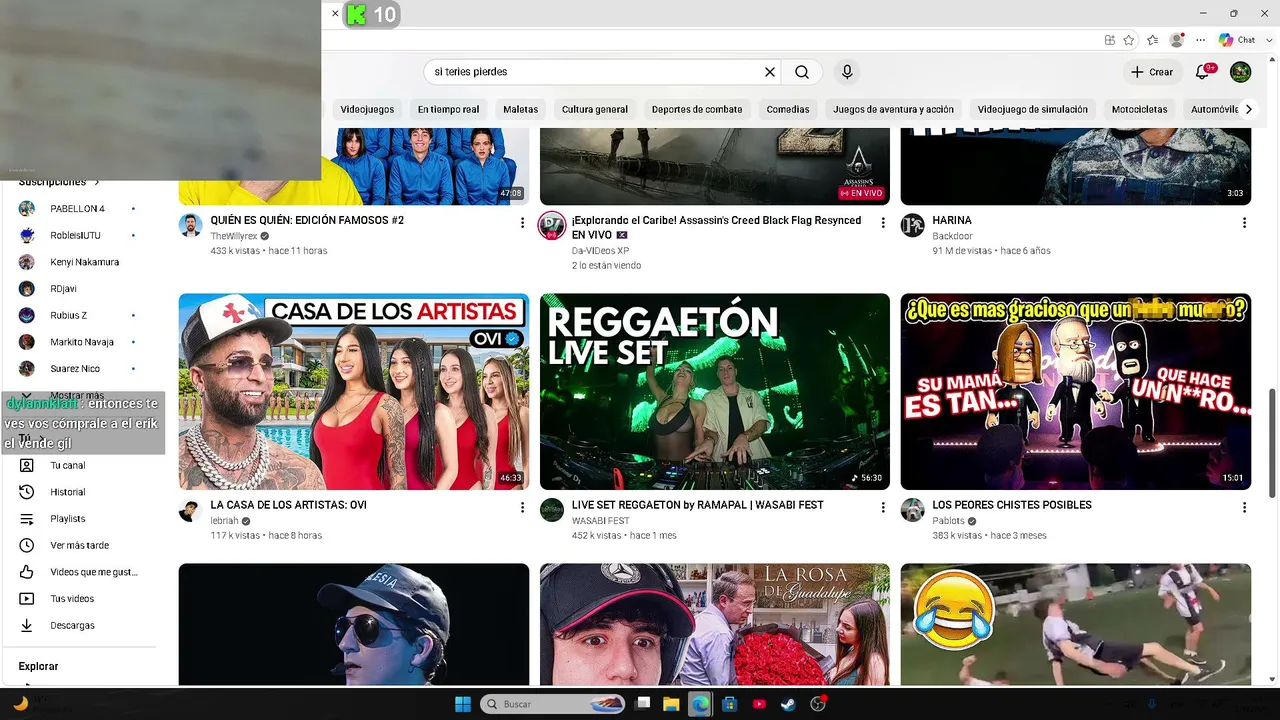This screenshot has height=720, width=1280.
Task: Select the Motocicletas filter chip
Action: coord(1140,109)
